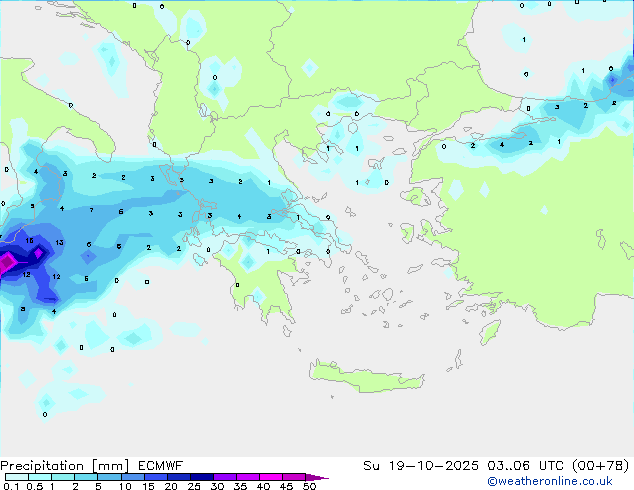Click the 40–45 mm magenta legend swatch
The image size is (634, 490).
click(x=271, y=477)
